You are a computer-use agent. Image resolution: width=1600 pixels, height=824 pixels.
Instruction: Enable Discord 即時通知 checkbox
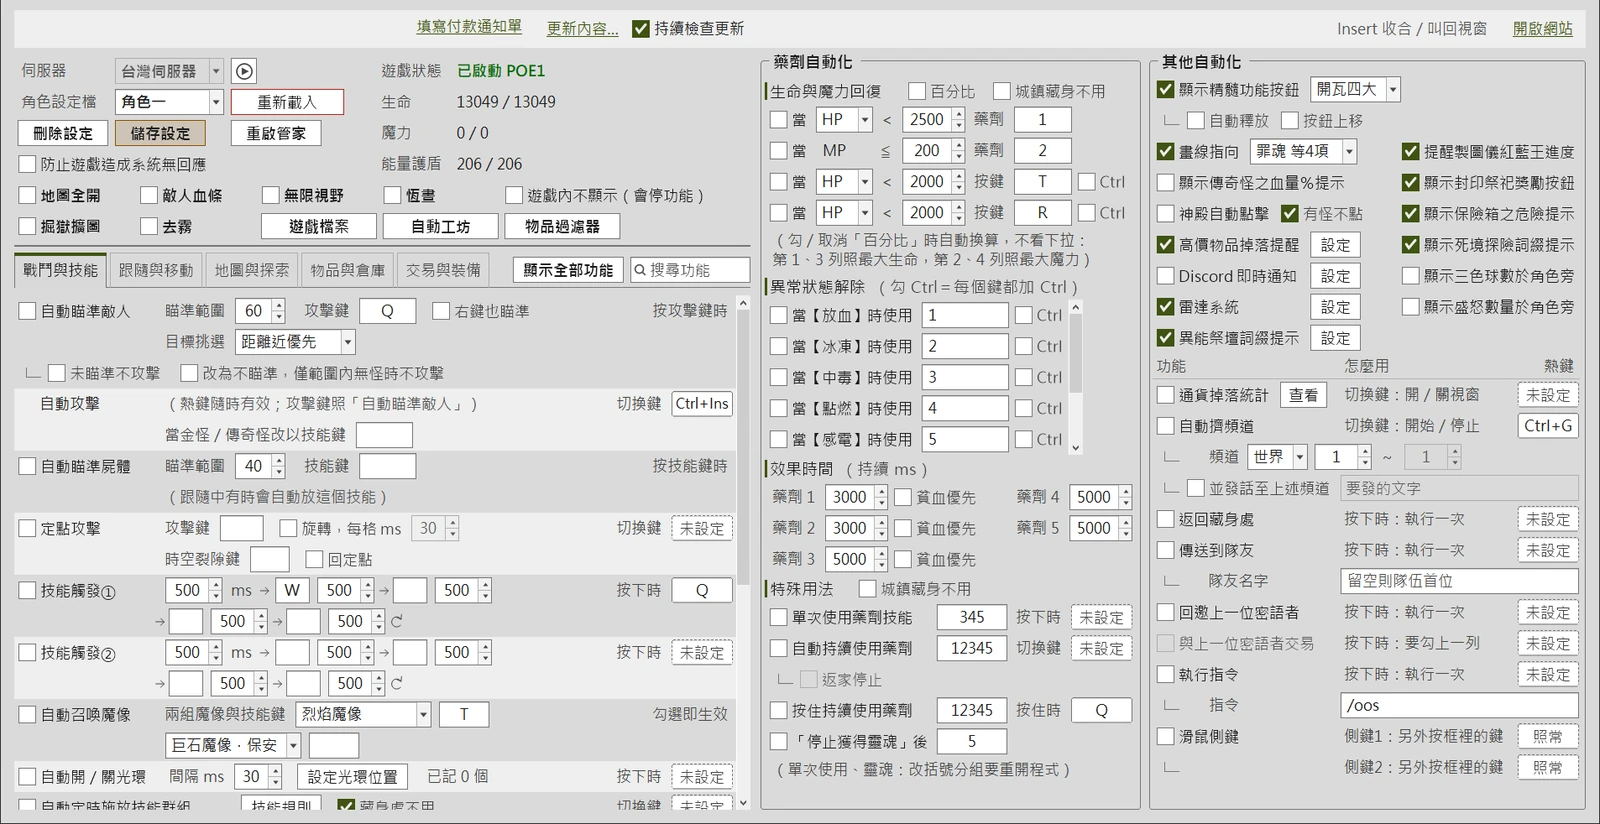click(x=1165, y=276)
